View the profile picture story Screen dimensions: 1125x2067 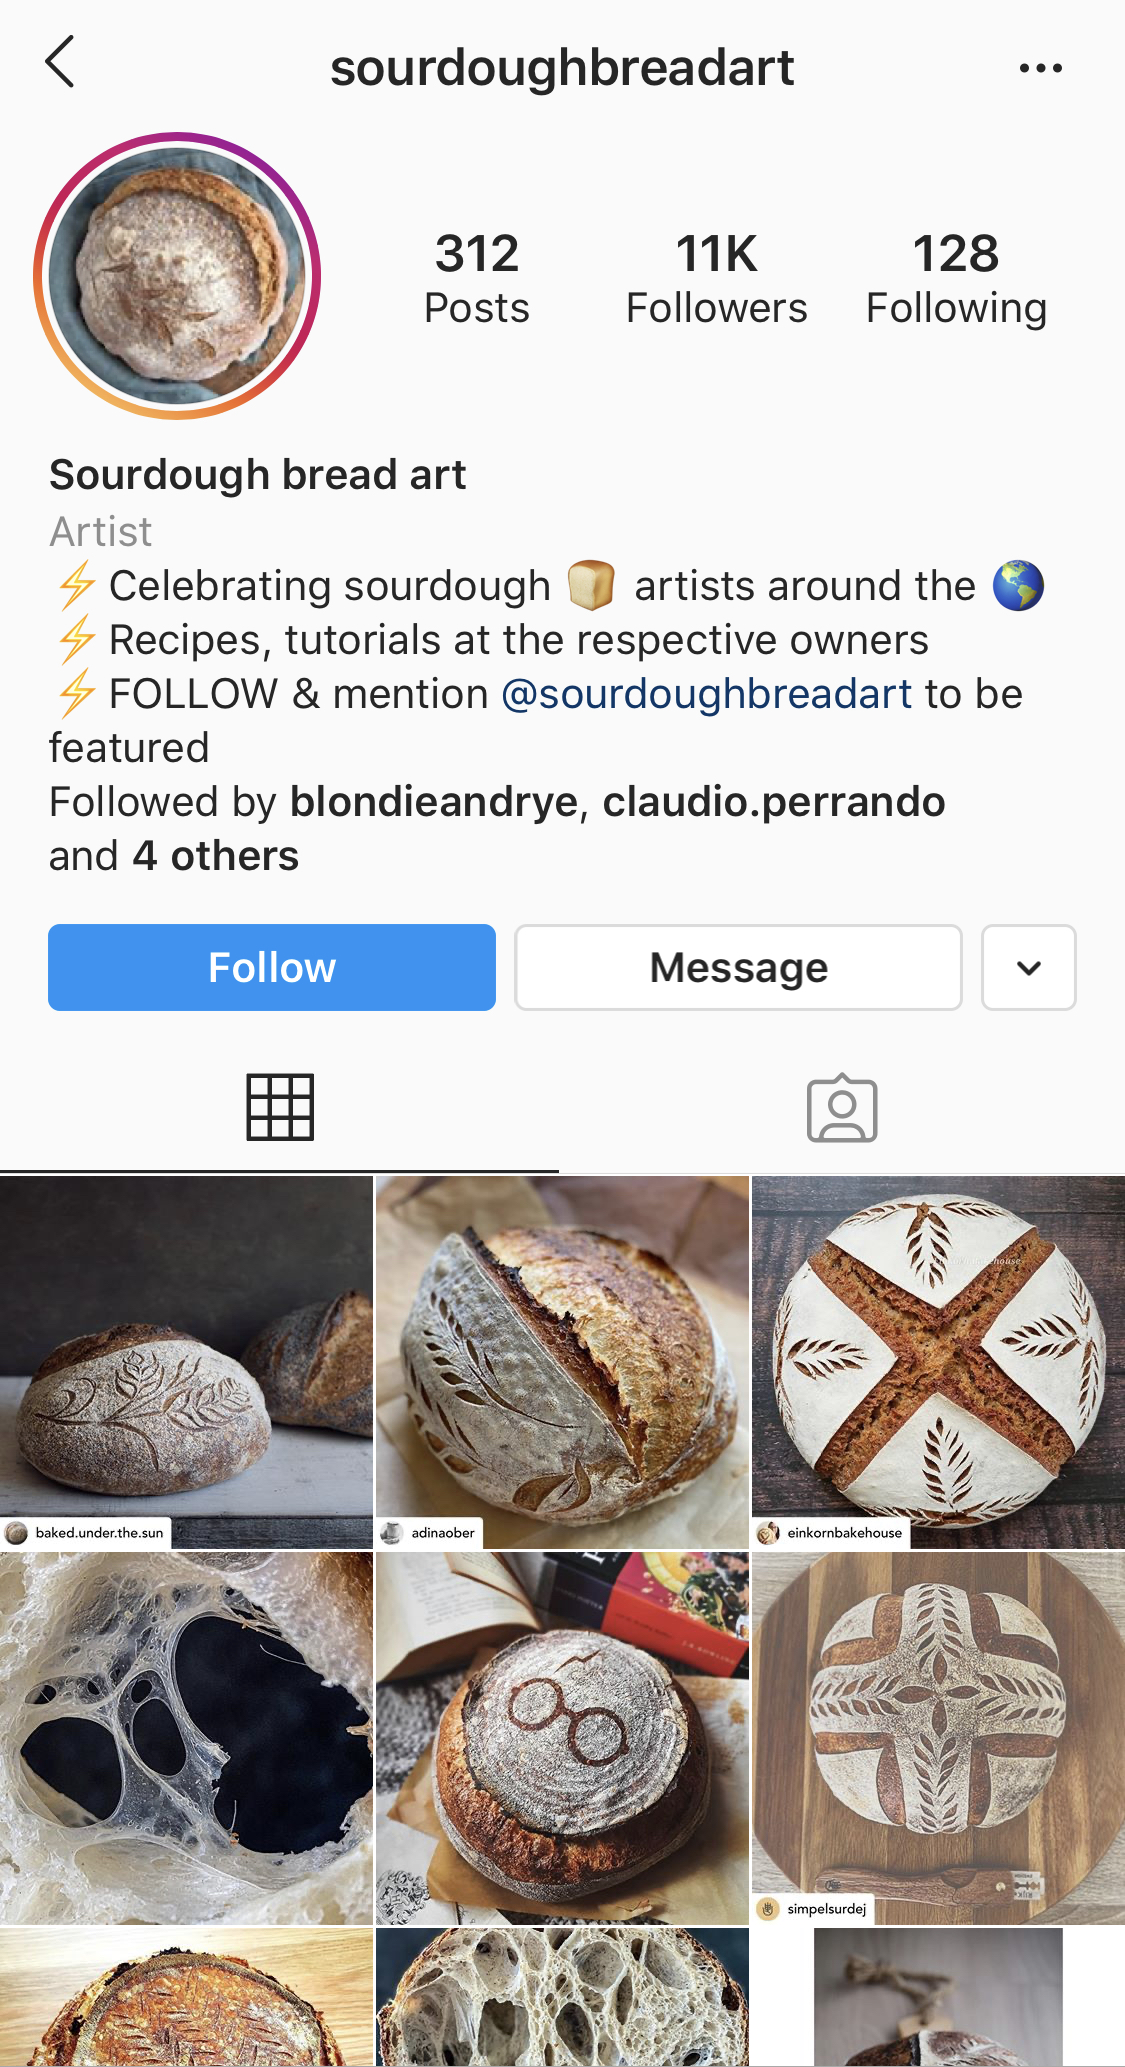(178, 276)
